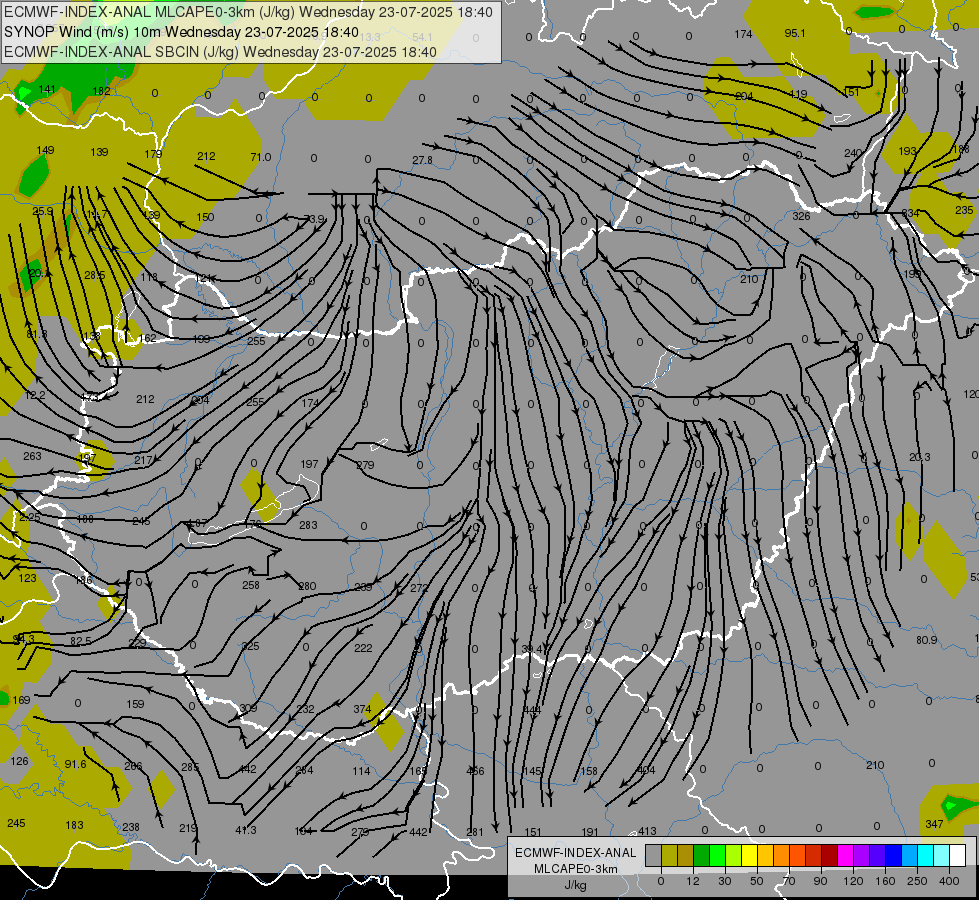The height and width of the screenshot is (900, 979).
Task: Click the legend's MLCAPE0-3km label
Action: pos(576,869)
